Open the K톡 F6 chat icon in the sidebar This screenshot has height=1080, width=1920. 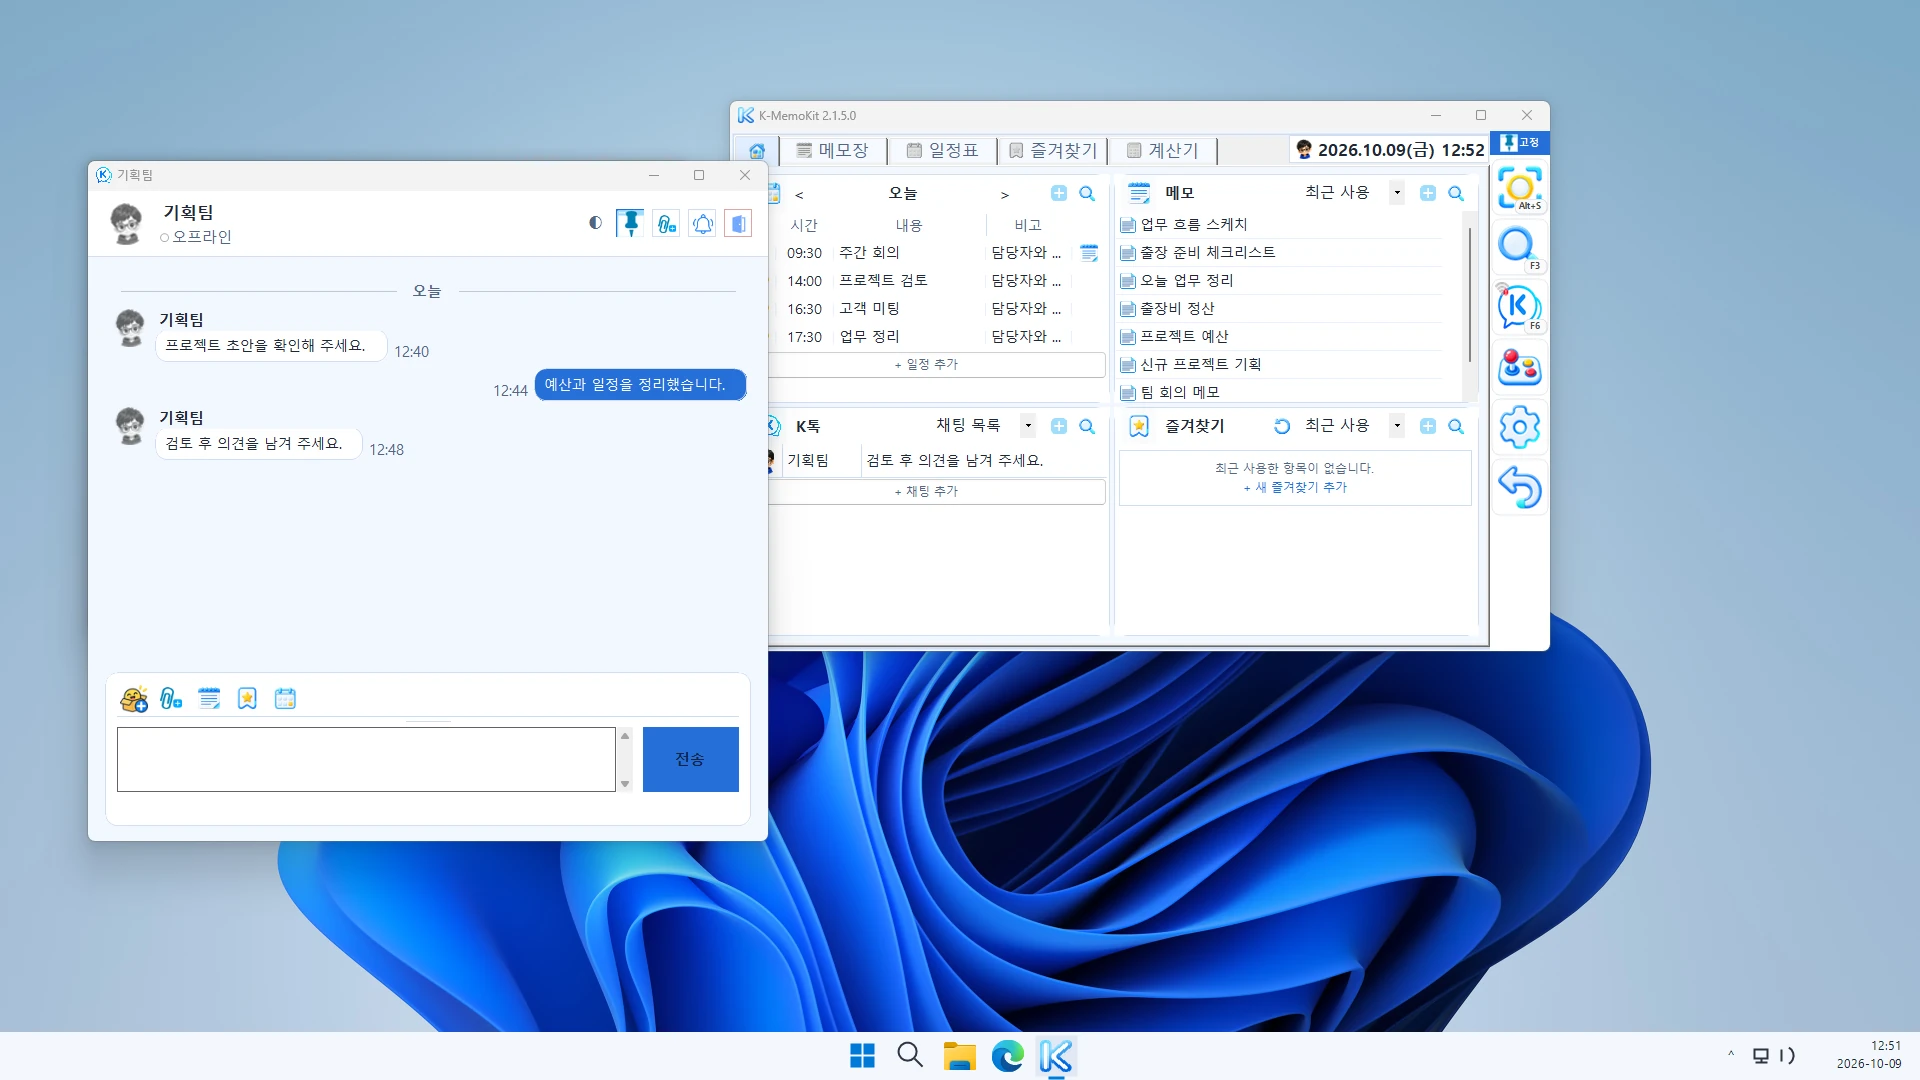[x=1520, y=307]
